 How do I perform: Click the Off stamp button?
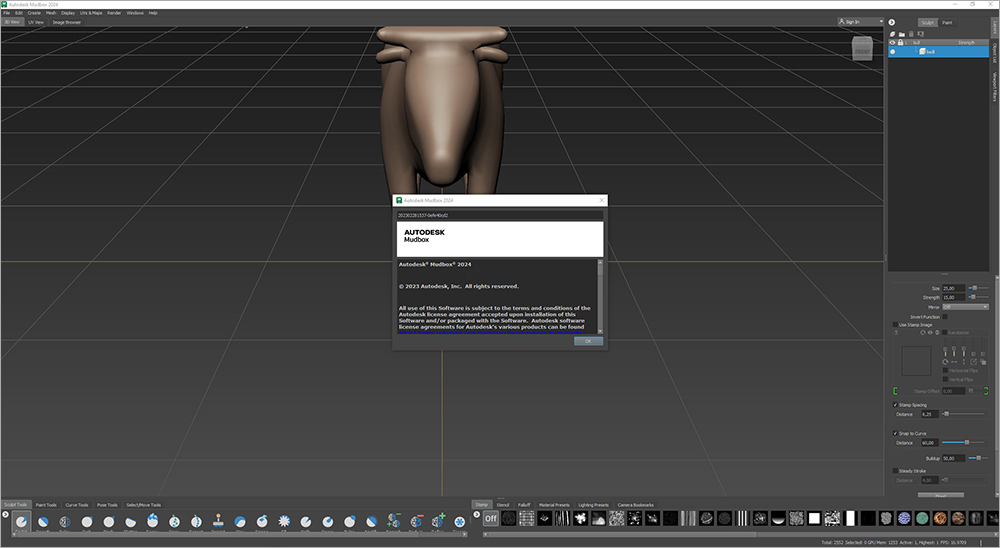[490, 519]
